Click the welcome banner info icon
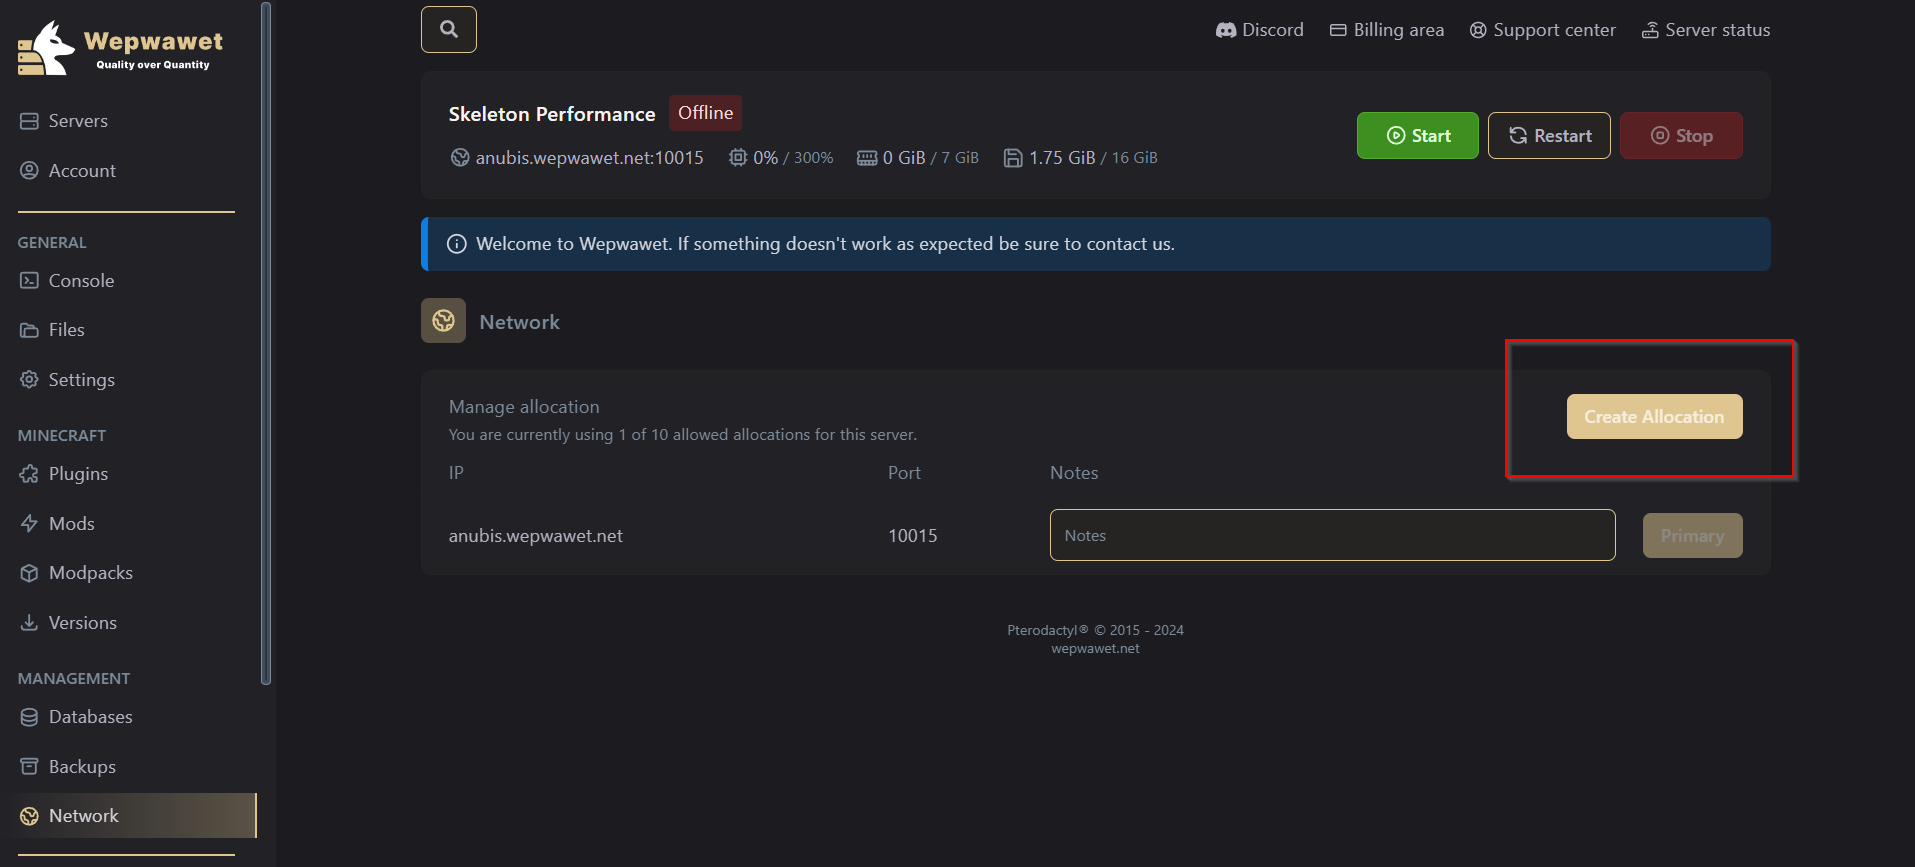1915x867 pixels. [456, 244]
